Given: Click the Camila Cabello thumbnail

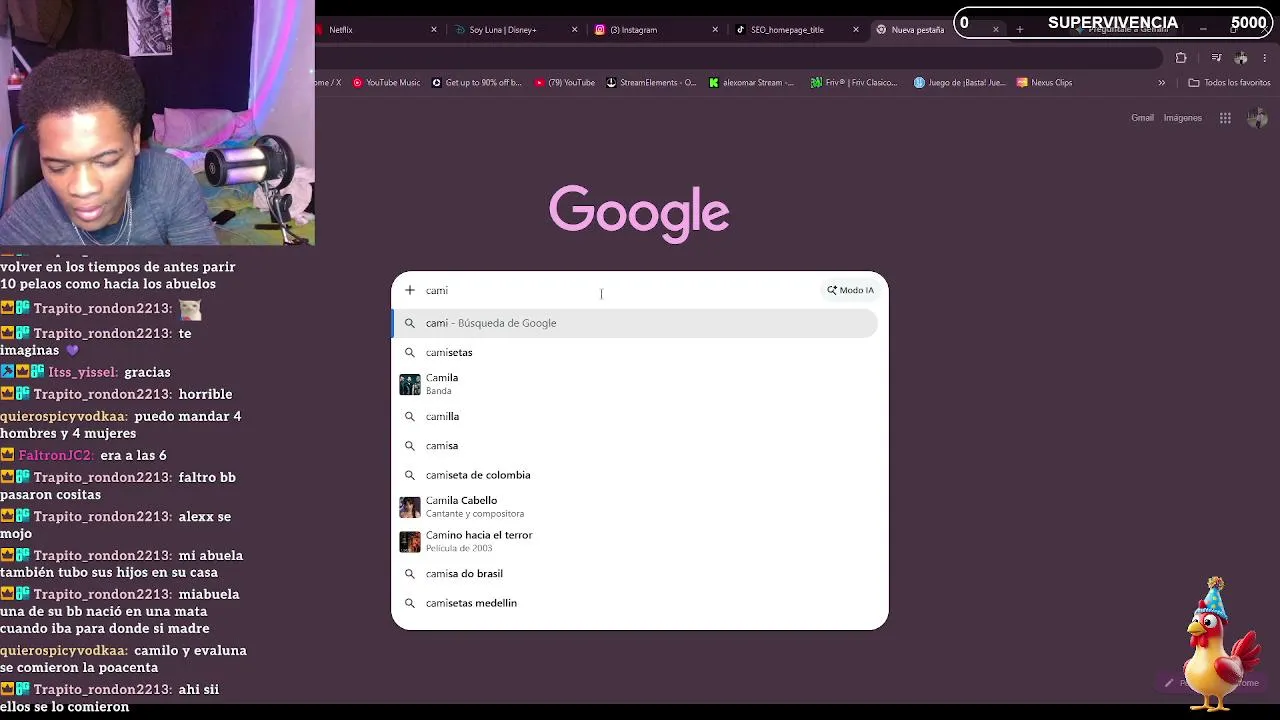Looking at the screenshot, I should coord(410,507).
